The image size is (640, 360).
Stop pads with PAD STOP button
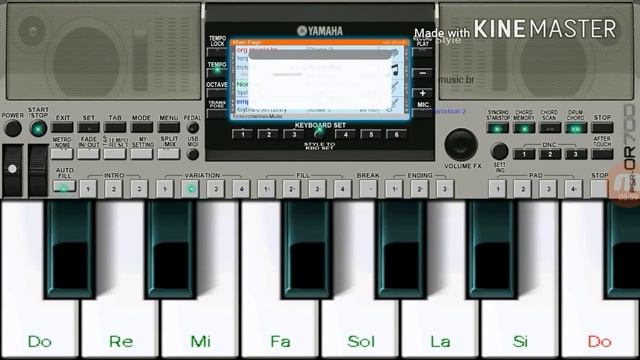coord(599,189)
